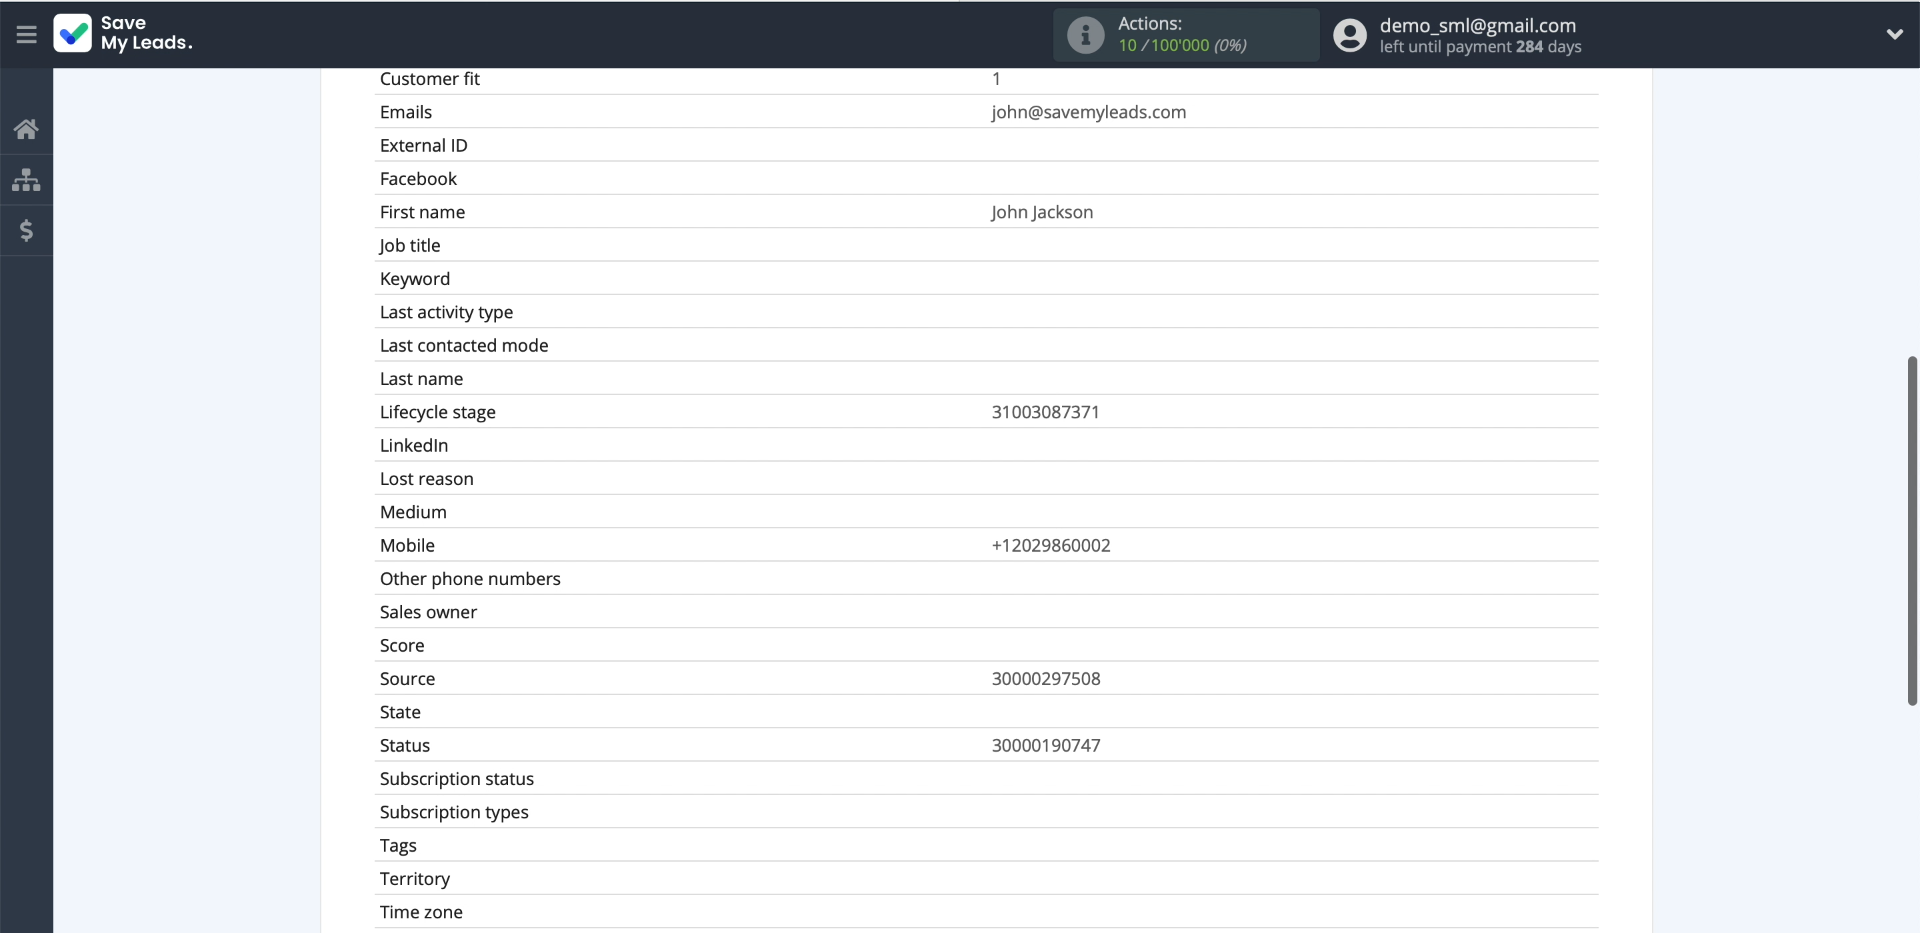Click the Mobile field label
1920x933 pixels.
point(407,545)
